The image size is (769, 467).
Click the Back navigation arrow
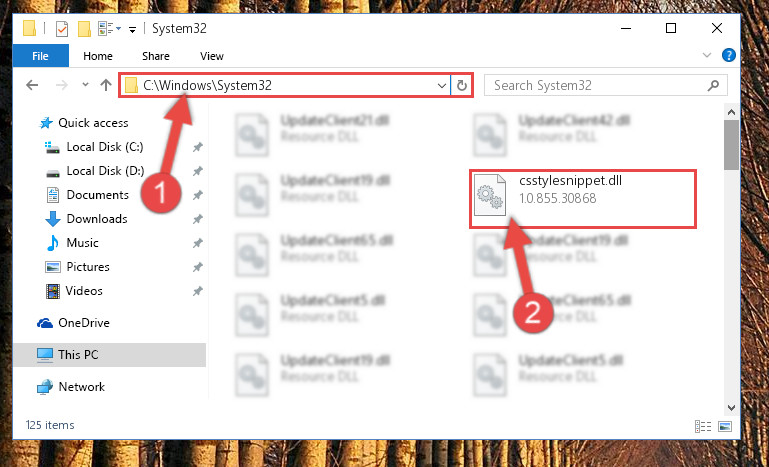click(x=32, y=85)
